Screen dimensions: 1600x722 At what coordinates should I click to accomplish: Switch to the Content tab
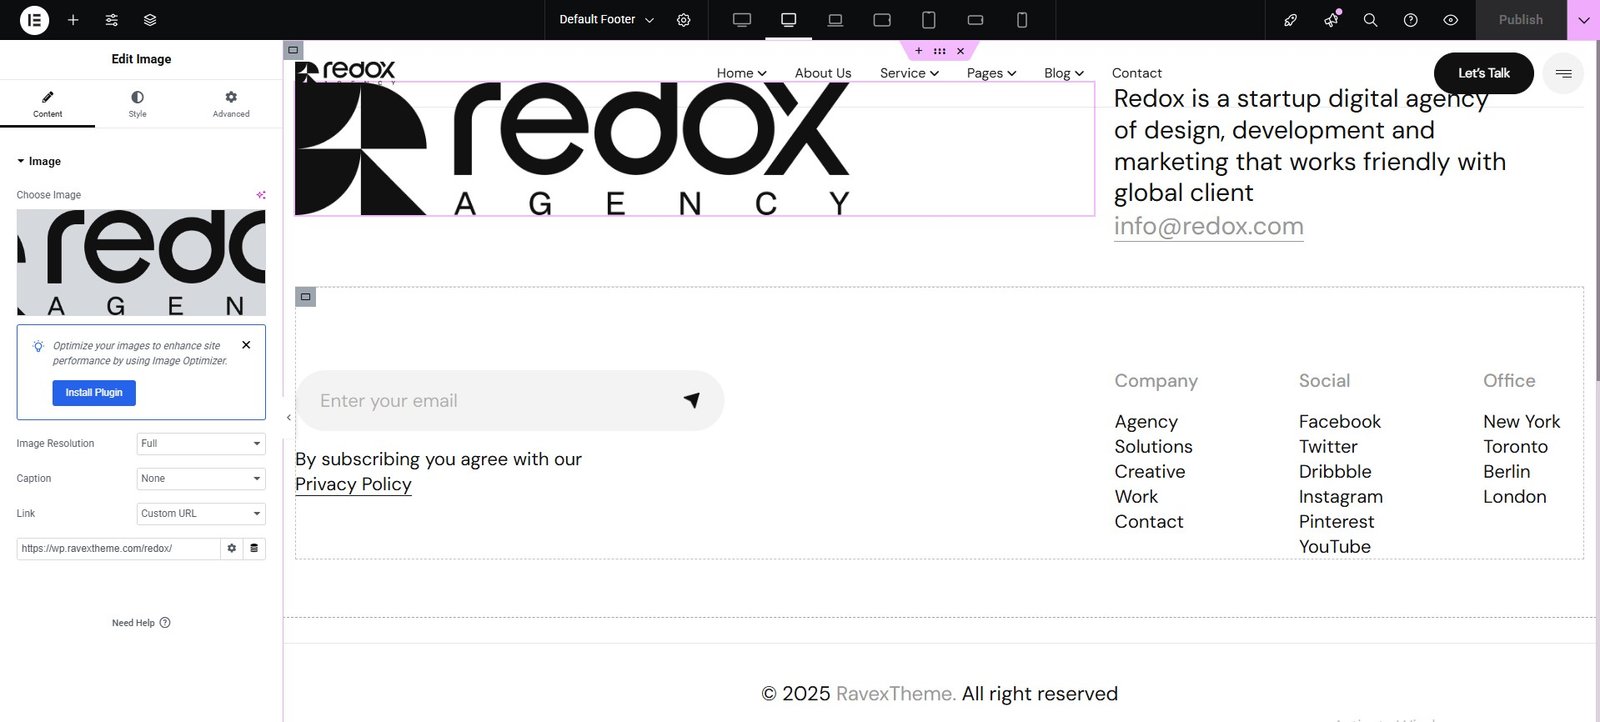point(47,104)
